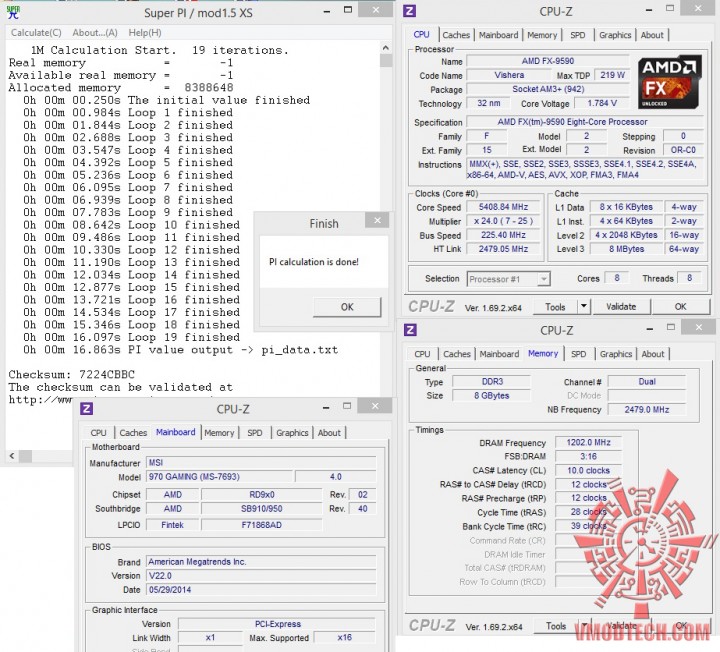Click the Max TDP 219 W value

point(612,74)
